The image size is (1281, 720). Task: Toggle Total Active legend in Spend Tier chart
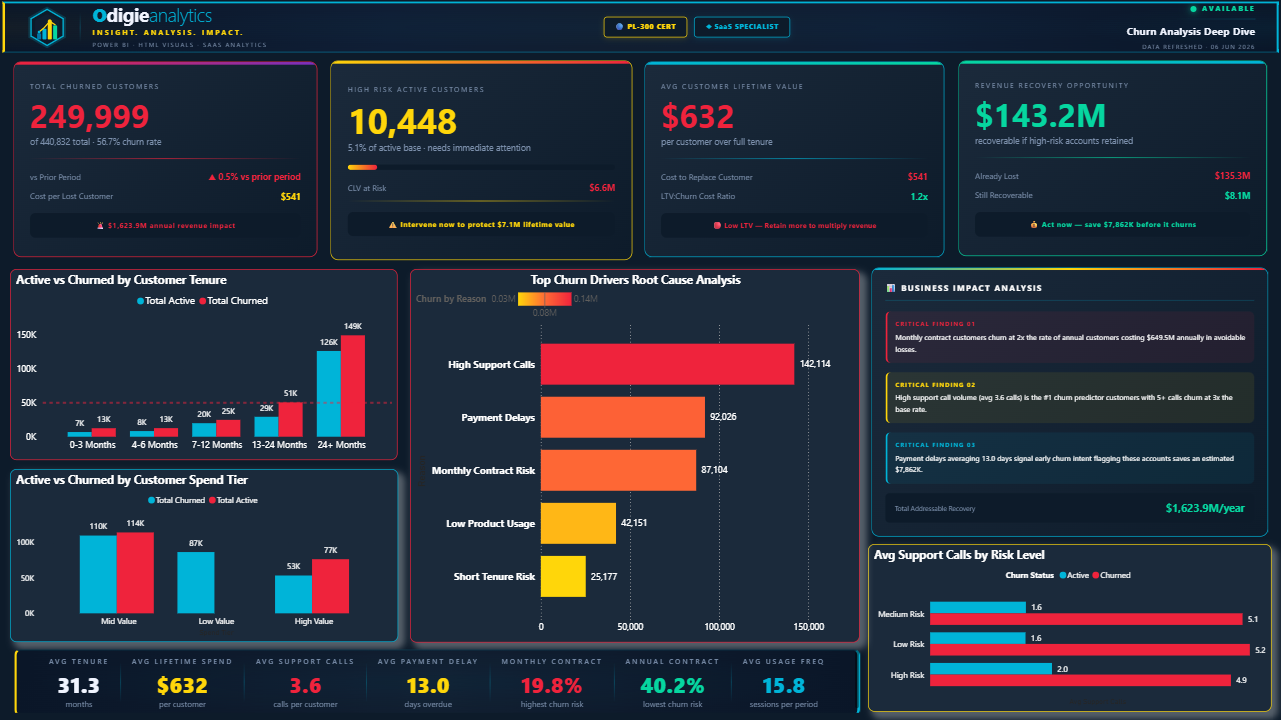pyautogui.click(x=234, y=500)
